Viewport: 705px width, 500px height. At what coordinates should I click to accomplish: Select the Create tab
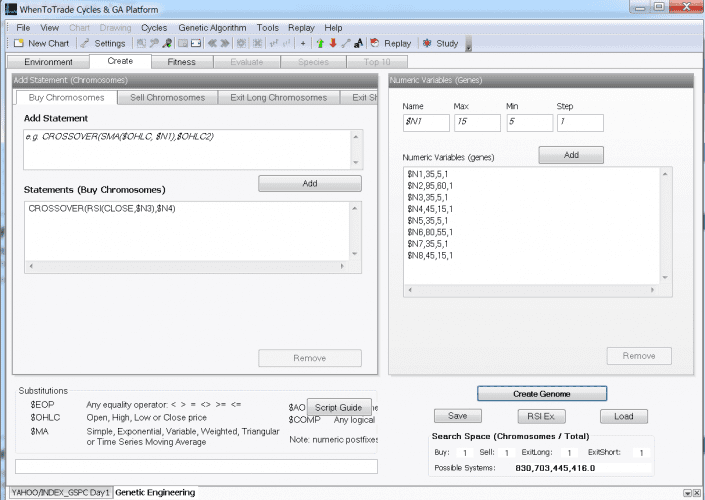point(120,61)
